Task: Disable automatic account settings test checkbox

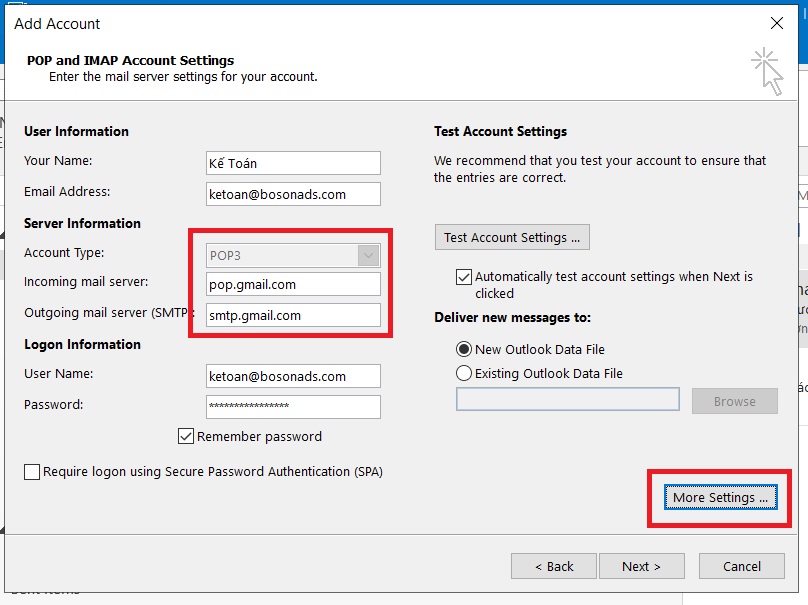Action: point(463,277)
